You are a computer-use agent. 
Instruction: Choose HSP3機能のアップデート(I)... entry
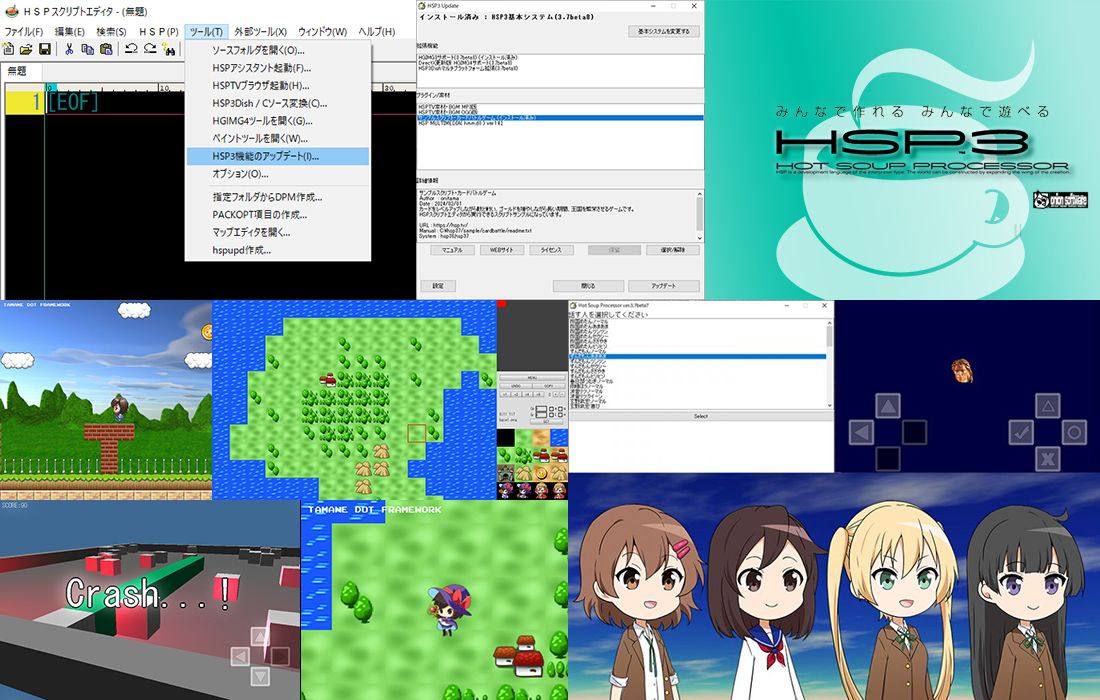point(278,156)
